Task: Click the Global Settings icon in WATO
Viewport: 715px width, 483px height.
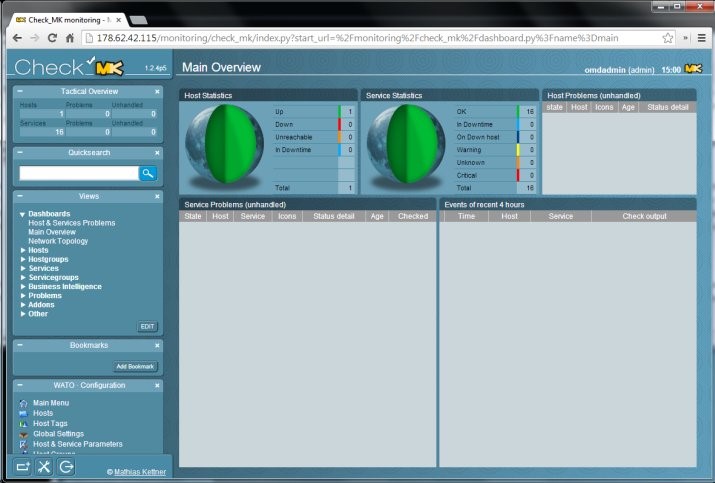Action: click(x=24, y=433)
